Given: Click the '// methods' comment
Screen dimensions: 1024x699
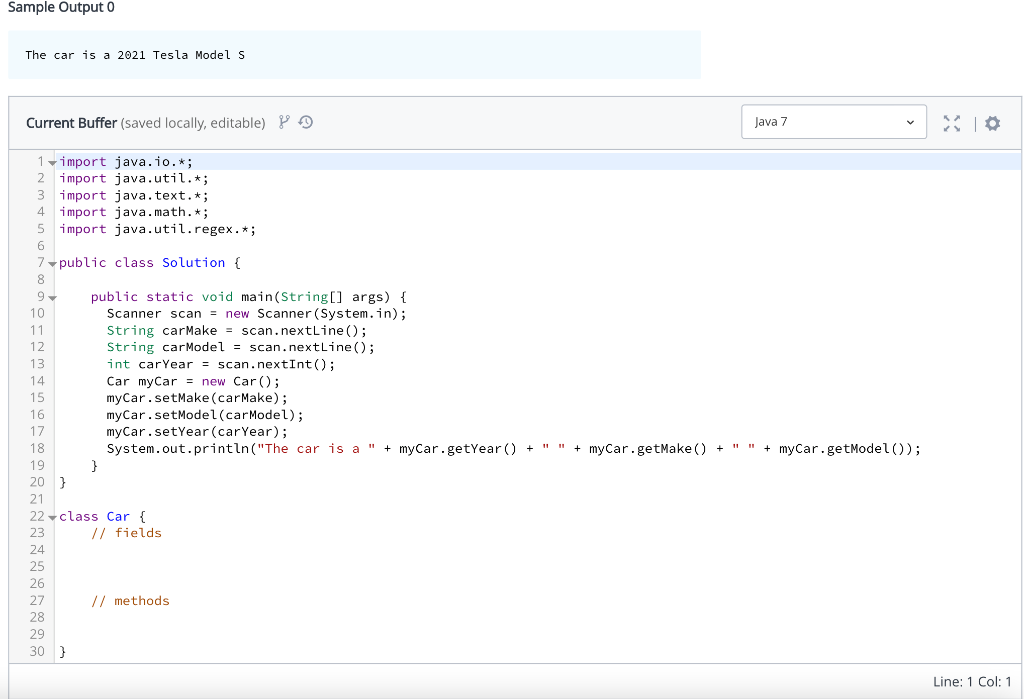Looking at the screenshot, I should click(130, 600).
